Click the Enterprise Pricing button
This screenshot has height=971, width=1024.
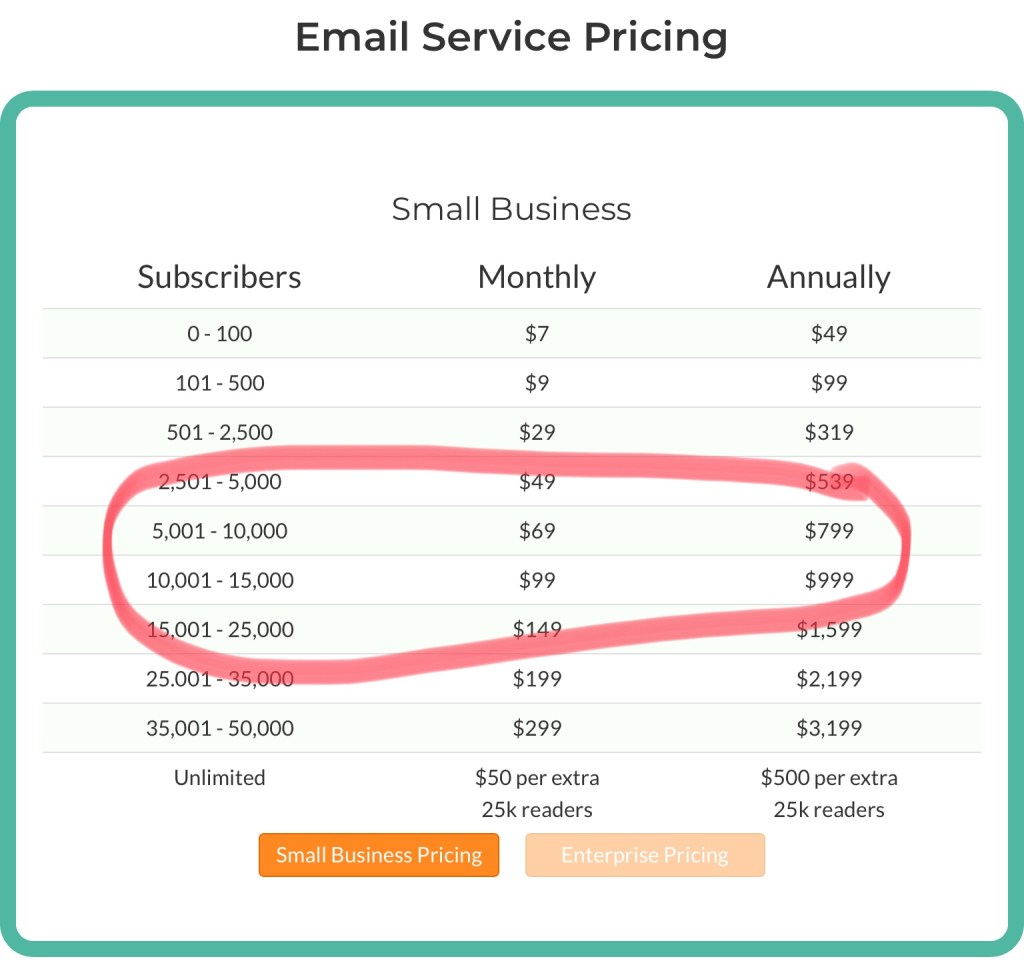[644, 855]
